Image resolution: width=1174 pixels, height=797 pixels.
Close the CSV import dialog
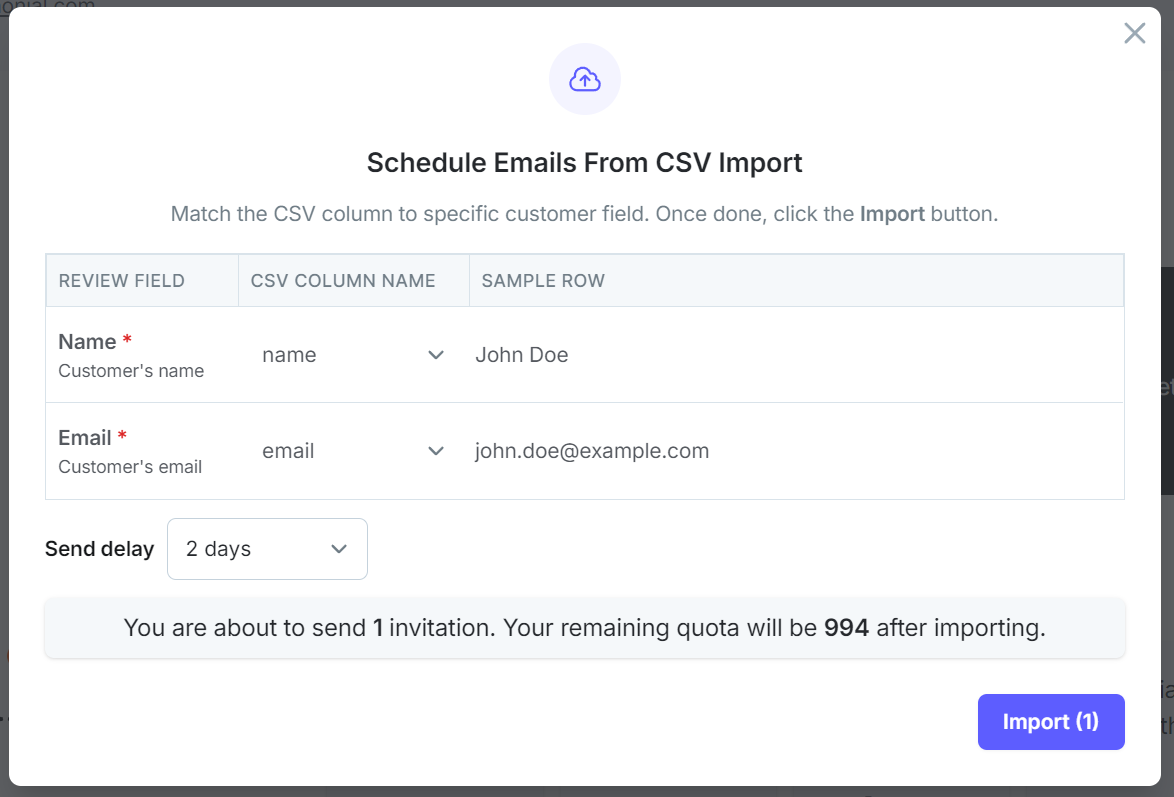click(1134, 33)
